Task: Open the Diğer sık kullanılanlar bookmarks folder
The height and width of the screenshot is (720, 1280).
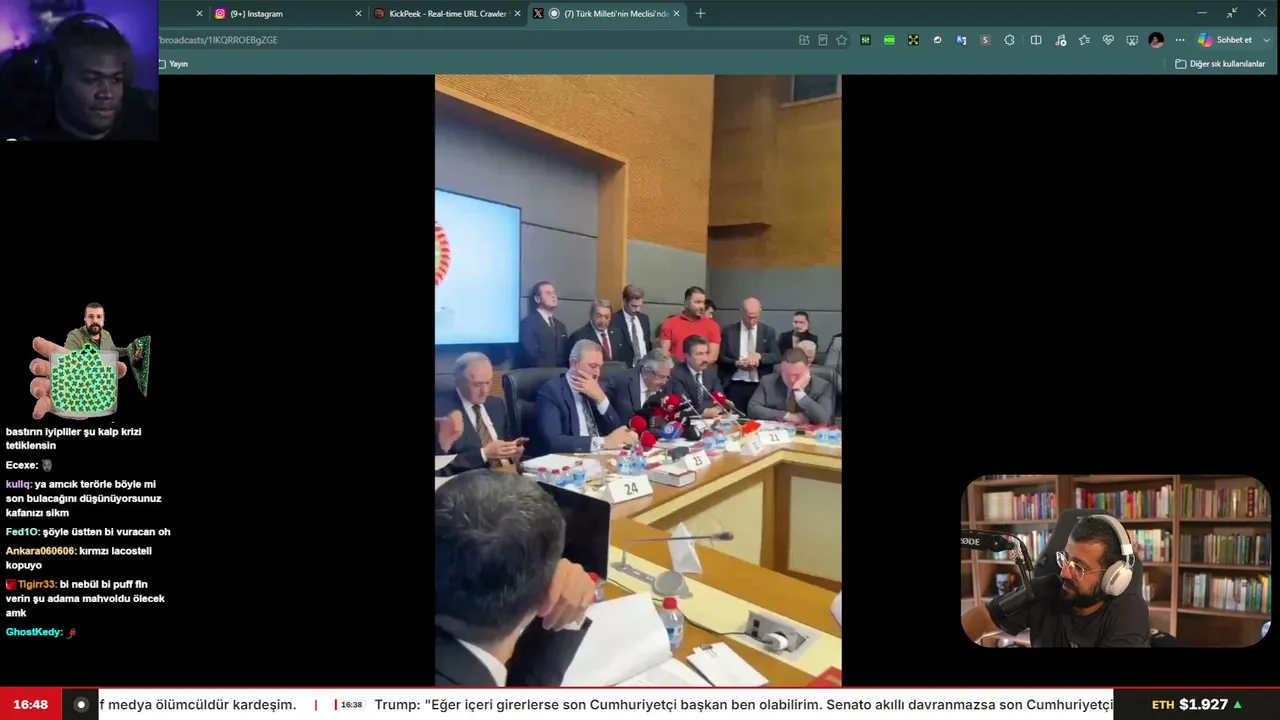Action: [x=1220, y=64]
